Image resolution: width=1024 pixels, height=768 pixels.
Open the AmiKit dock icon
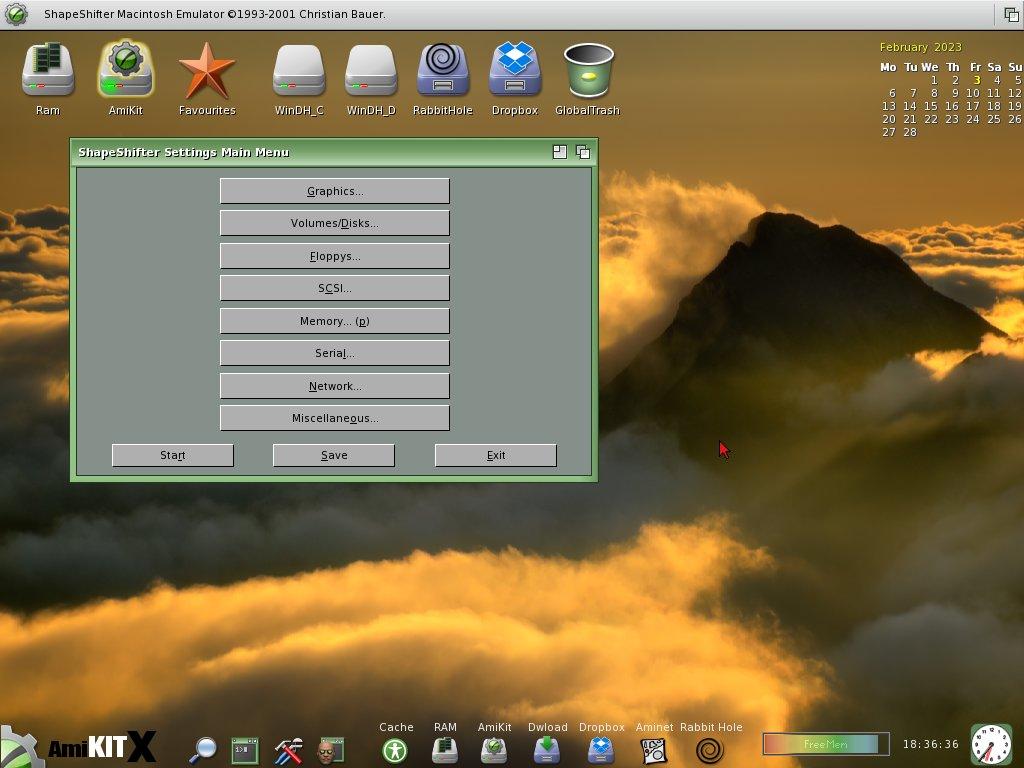(494, 750)
